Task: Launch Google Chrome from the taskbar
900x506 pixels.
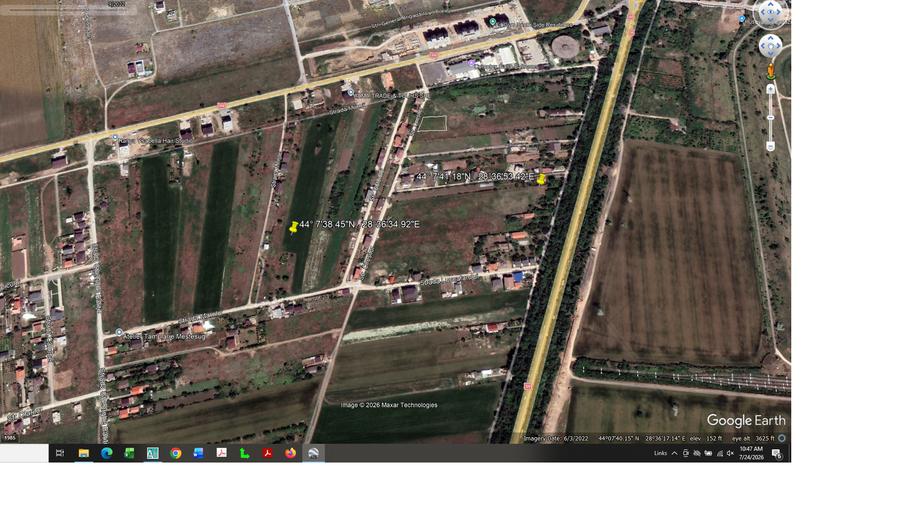Action: [x=175, y=453]
